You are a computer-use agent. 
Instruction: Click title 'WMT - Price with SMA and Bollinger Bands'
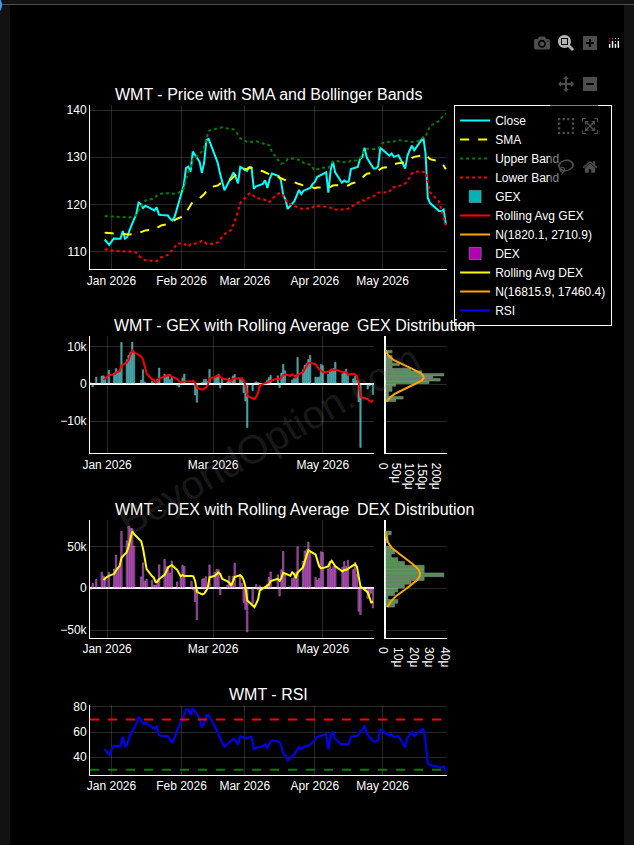(x=268, y=95)
